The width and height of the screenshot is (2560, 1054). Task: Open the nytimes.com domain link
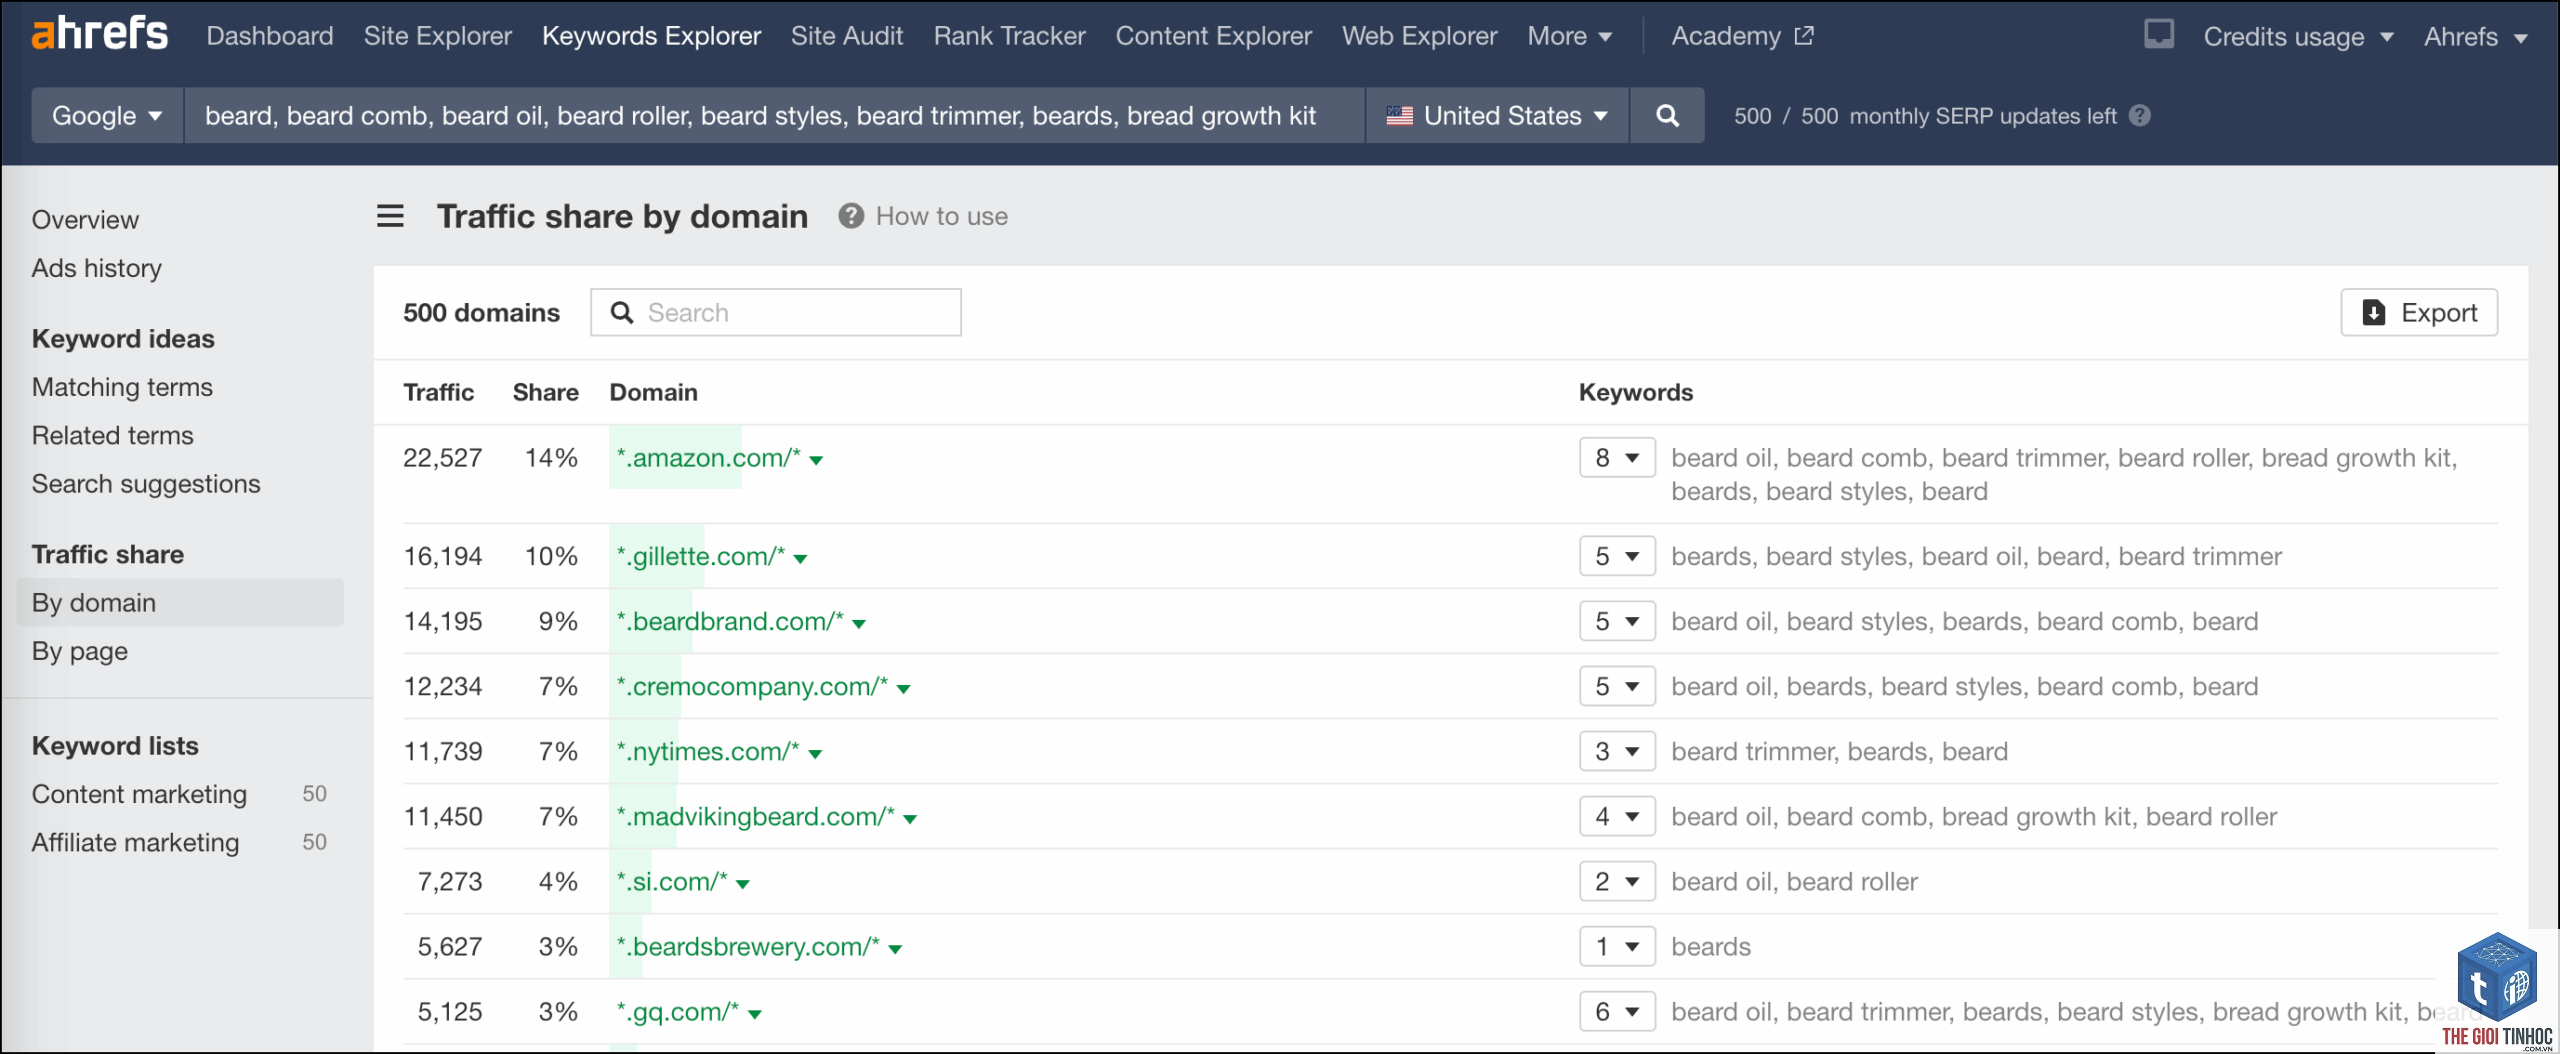[708, 751]
